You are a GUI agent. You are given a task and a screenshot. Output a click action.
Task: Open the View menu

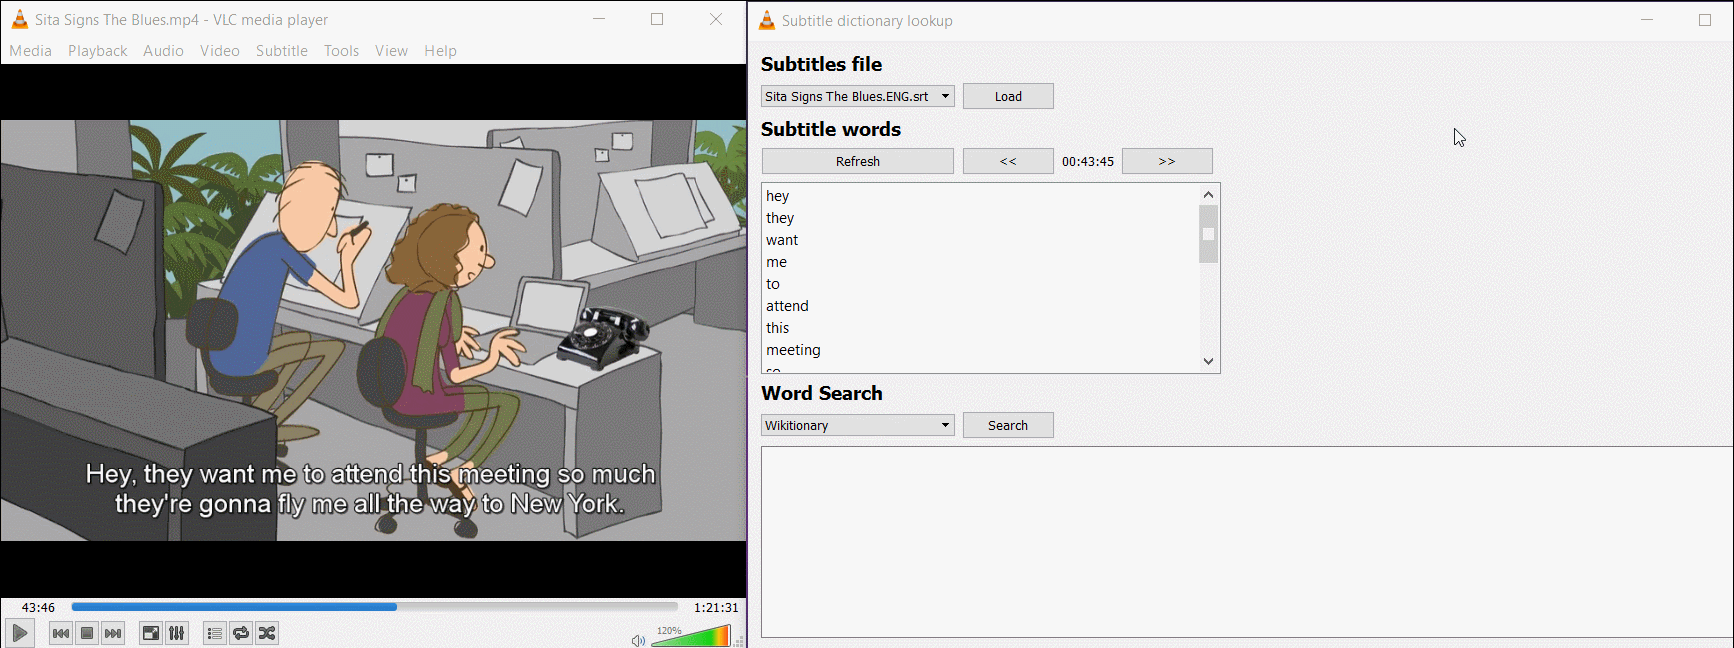[x=391, y=51]
